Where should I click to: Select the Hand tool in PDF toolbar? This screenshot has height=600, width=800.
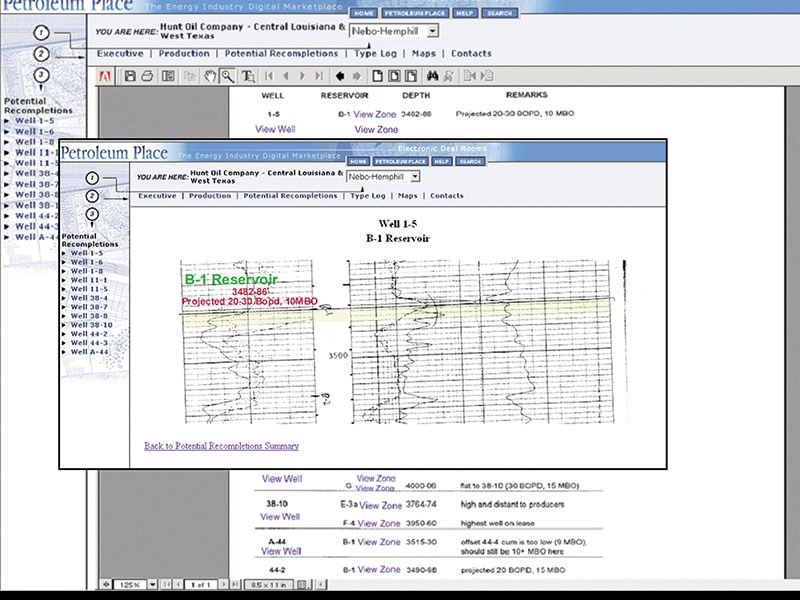pyautogui.click(x=210, y=76)
